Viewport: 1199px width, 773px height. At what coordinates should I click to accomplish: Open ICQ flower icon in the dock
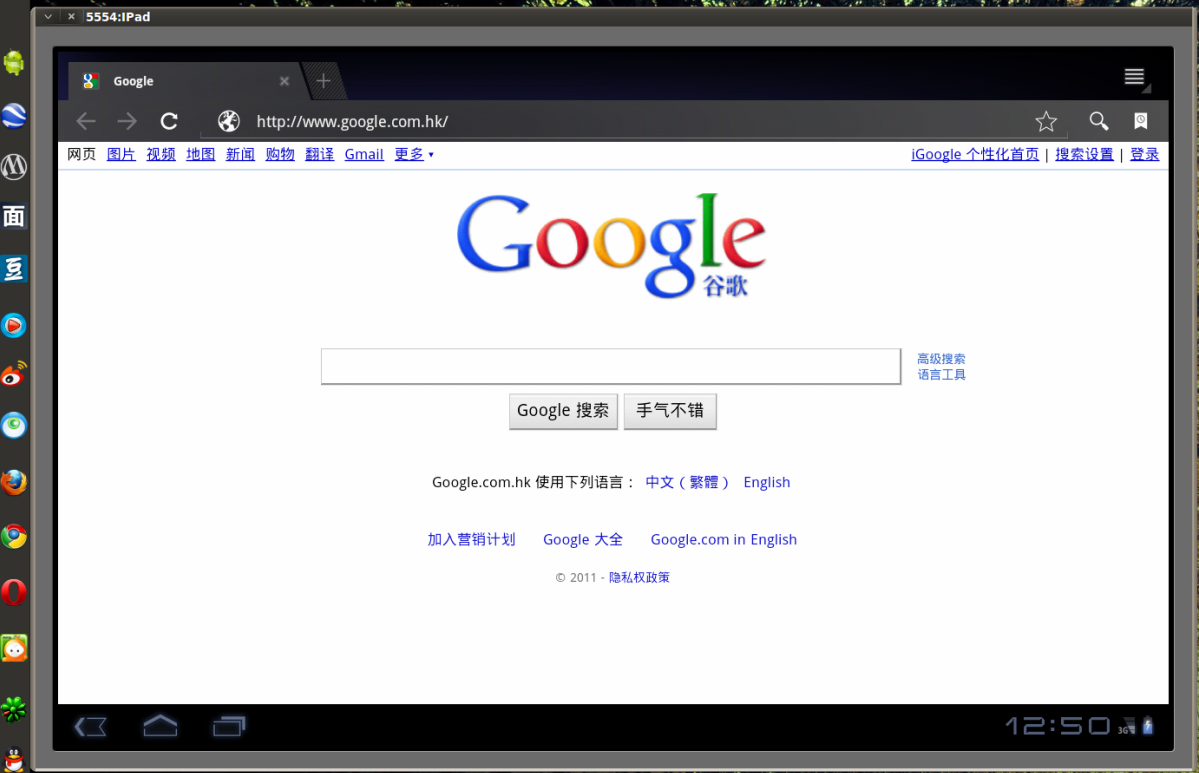pos(14,710)
